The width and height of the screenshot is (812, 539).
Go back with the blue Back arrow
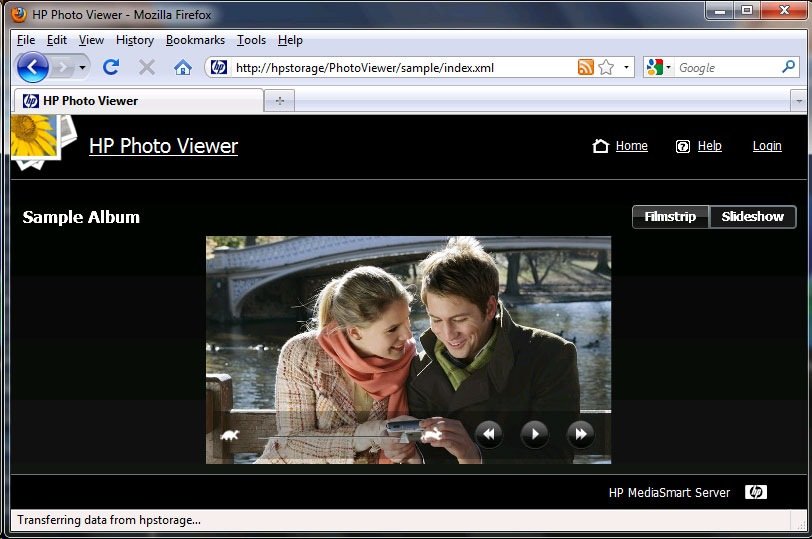coord(33,67)
